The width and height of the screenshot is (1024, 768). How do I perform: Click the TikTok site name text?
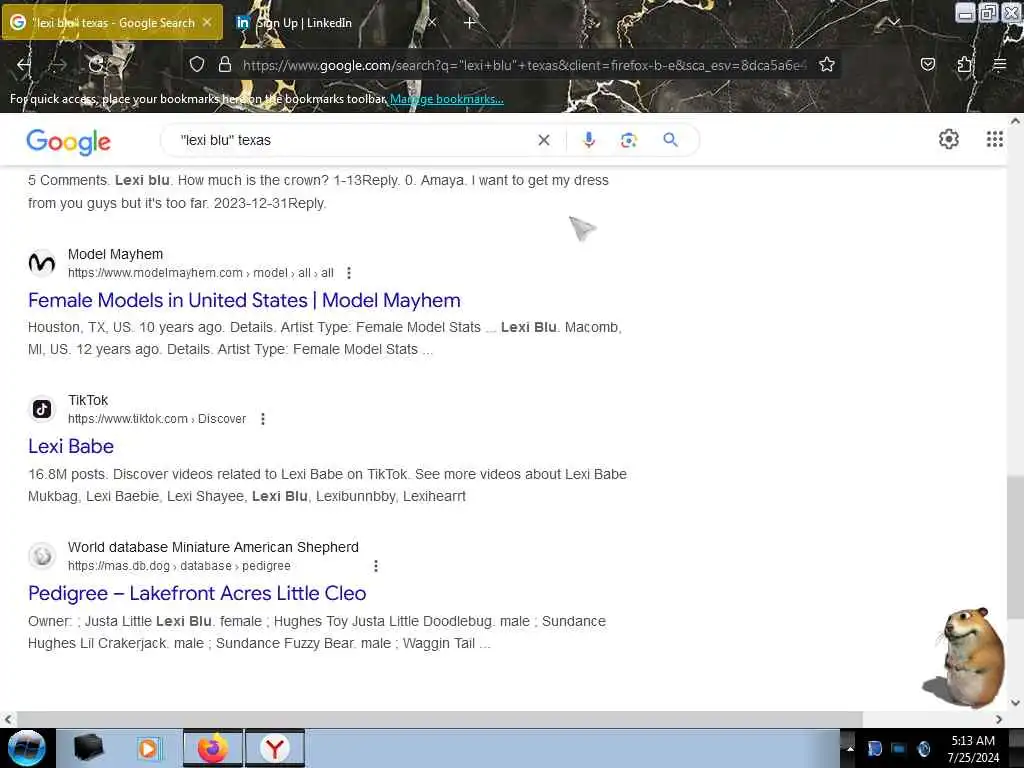(x=88, y=400)
